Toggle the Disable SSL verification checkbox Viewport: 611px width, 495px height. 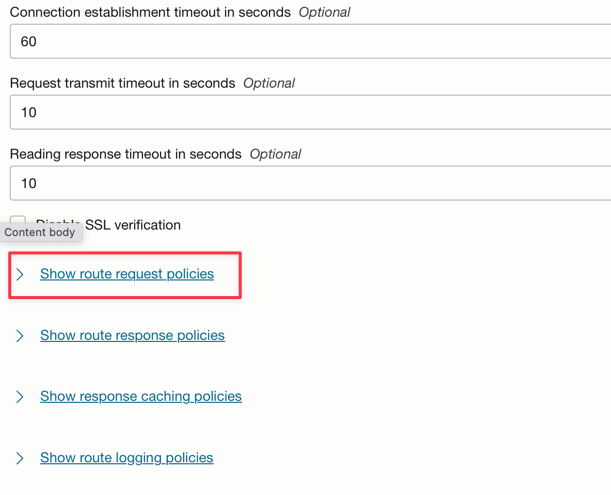(x=18, y=221)
